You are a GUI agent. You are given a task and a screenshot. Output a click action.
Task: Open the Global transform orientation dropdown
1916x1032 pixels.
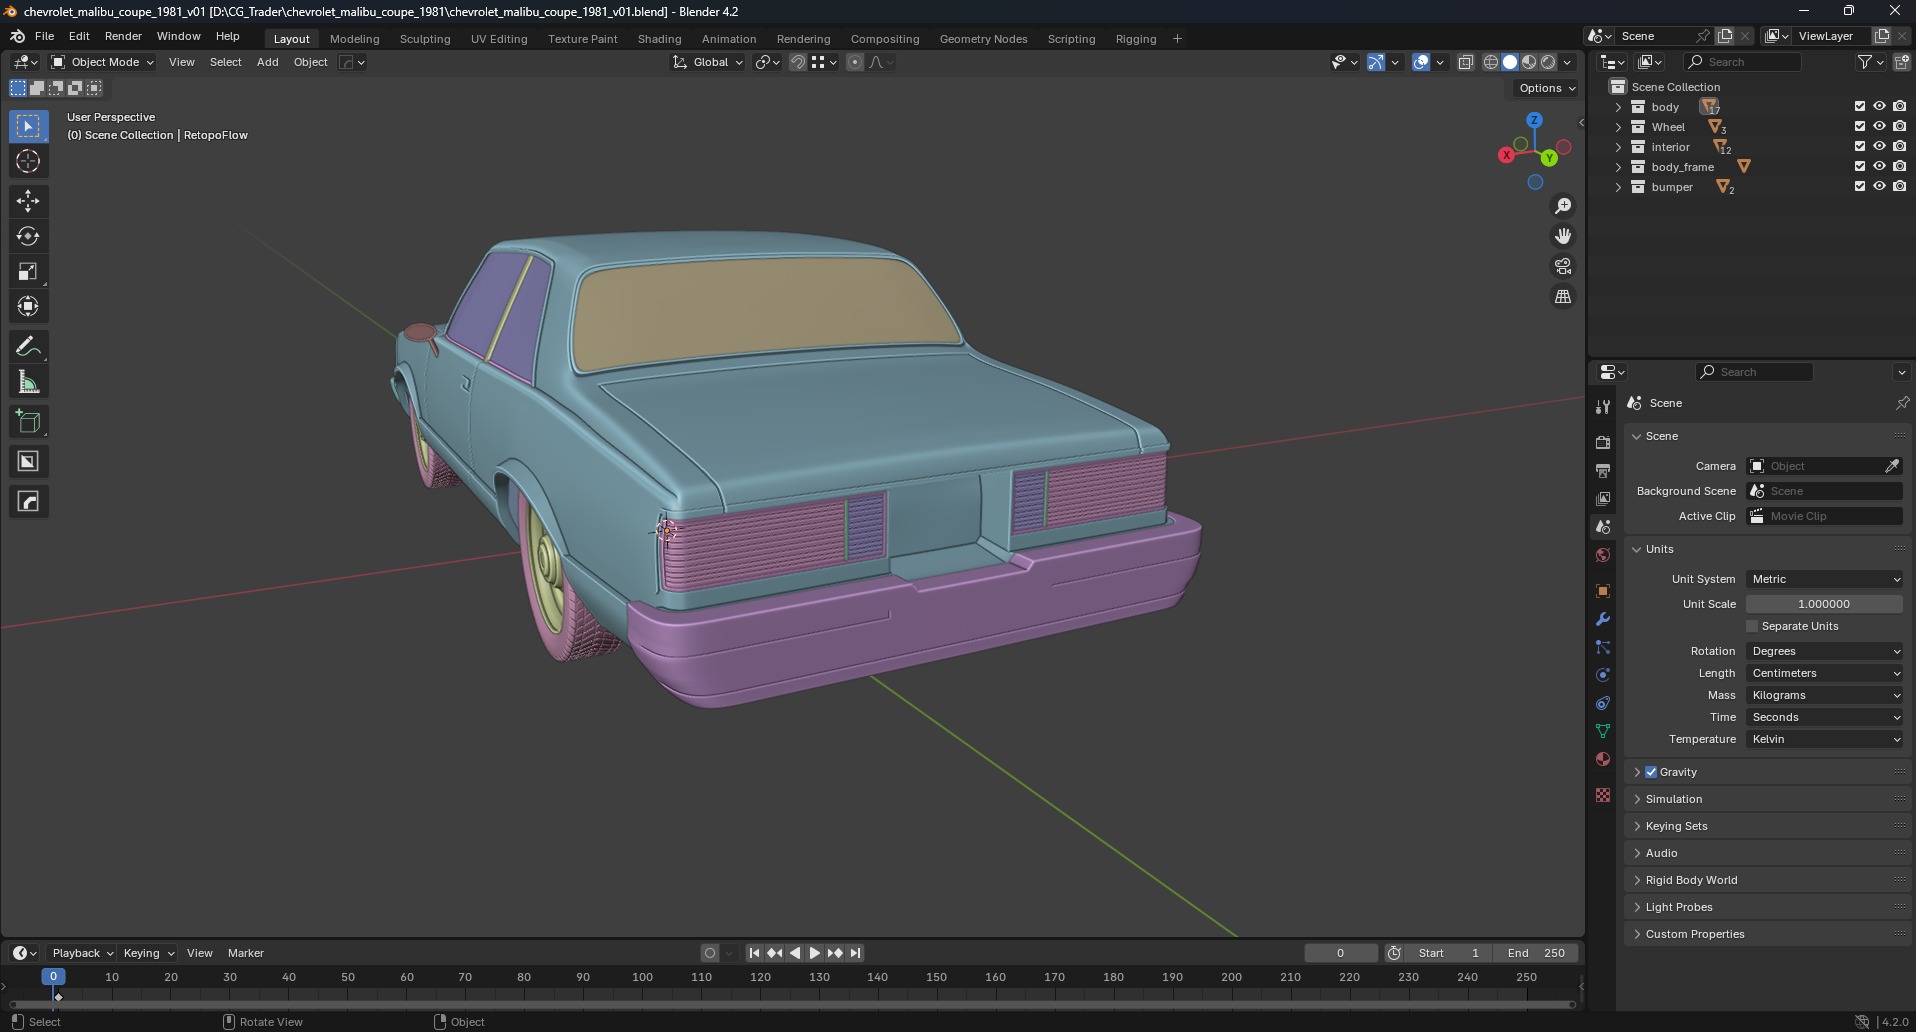pos(708,62)
